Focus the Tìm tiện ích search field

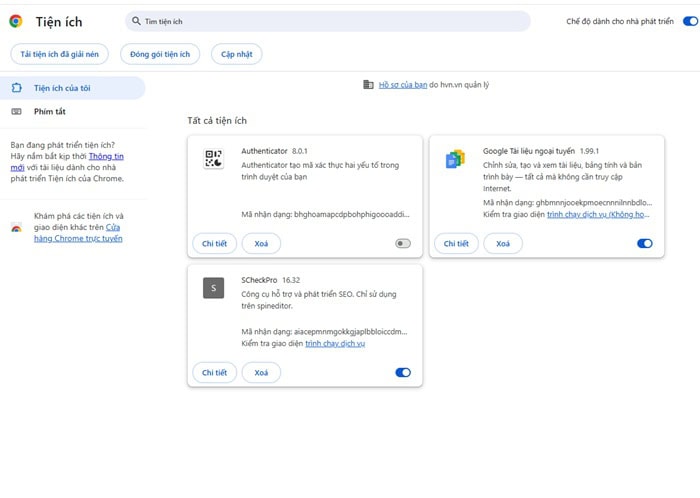pyautogui.click(x=330, y=21)
